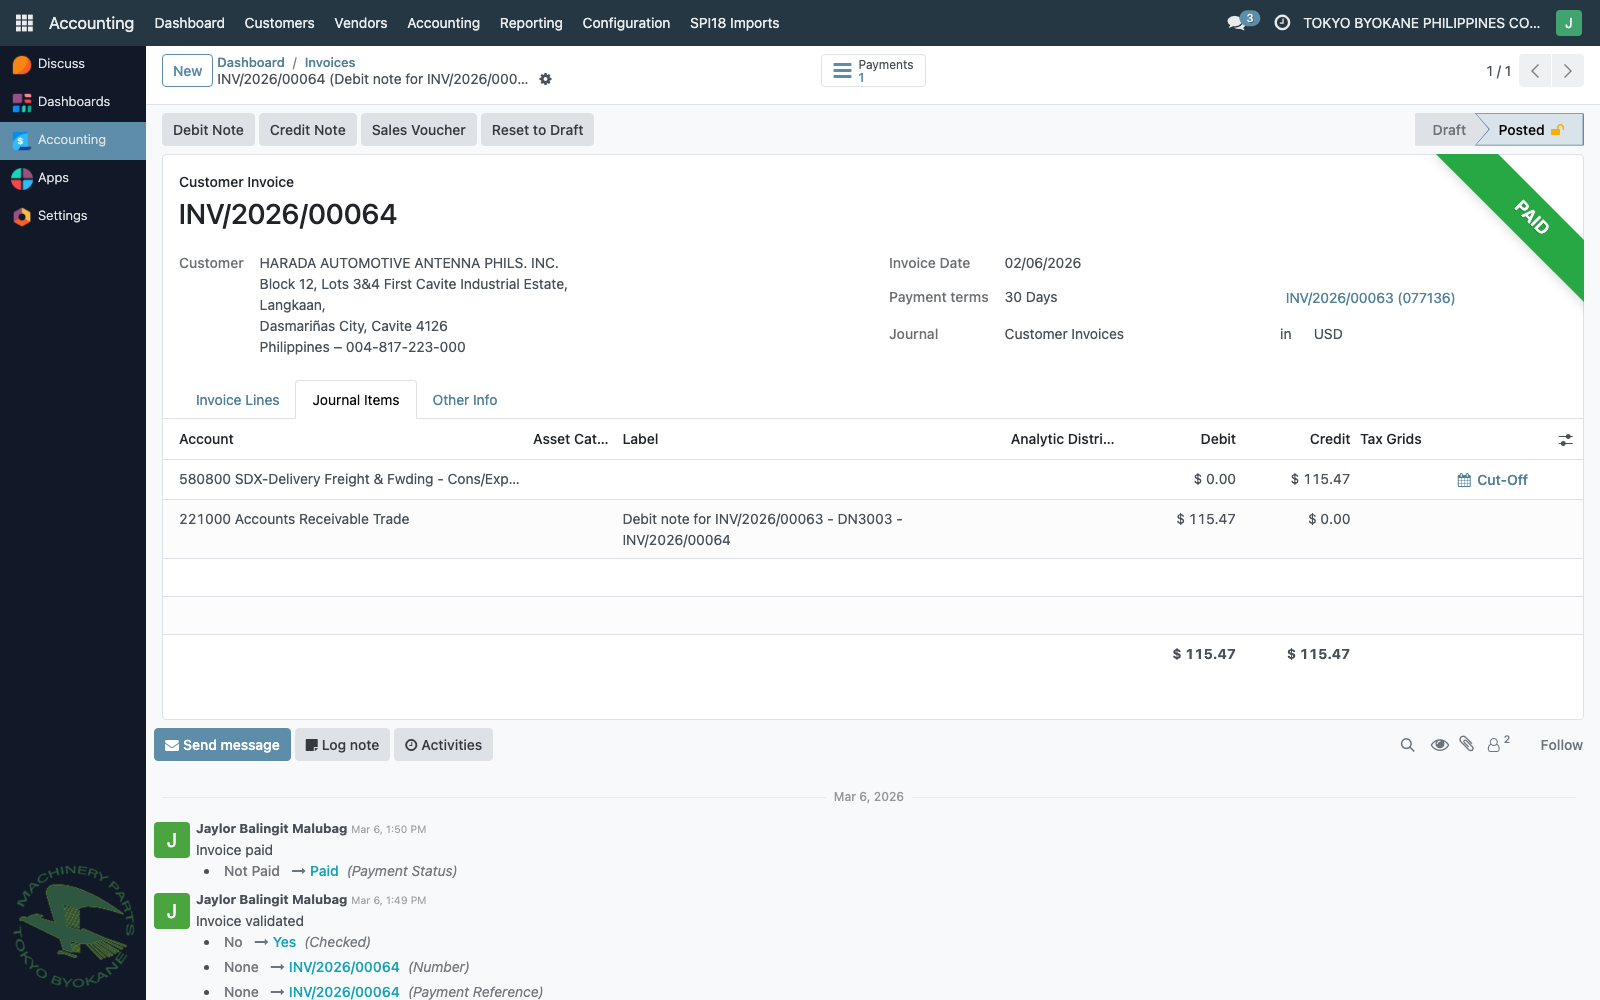Open Vendors menu in top bar
Image resolution: width=1600 pixels, height=1000 pixels.
pyautogui.click(x=360, y=23)
